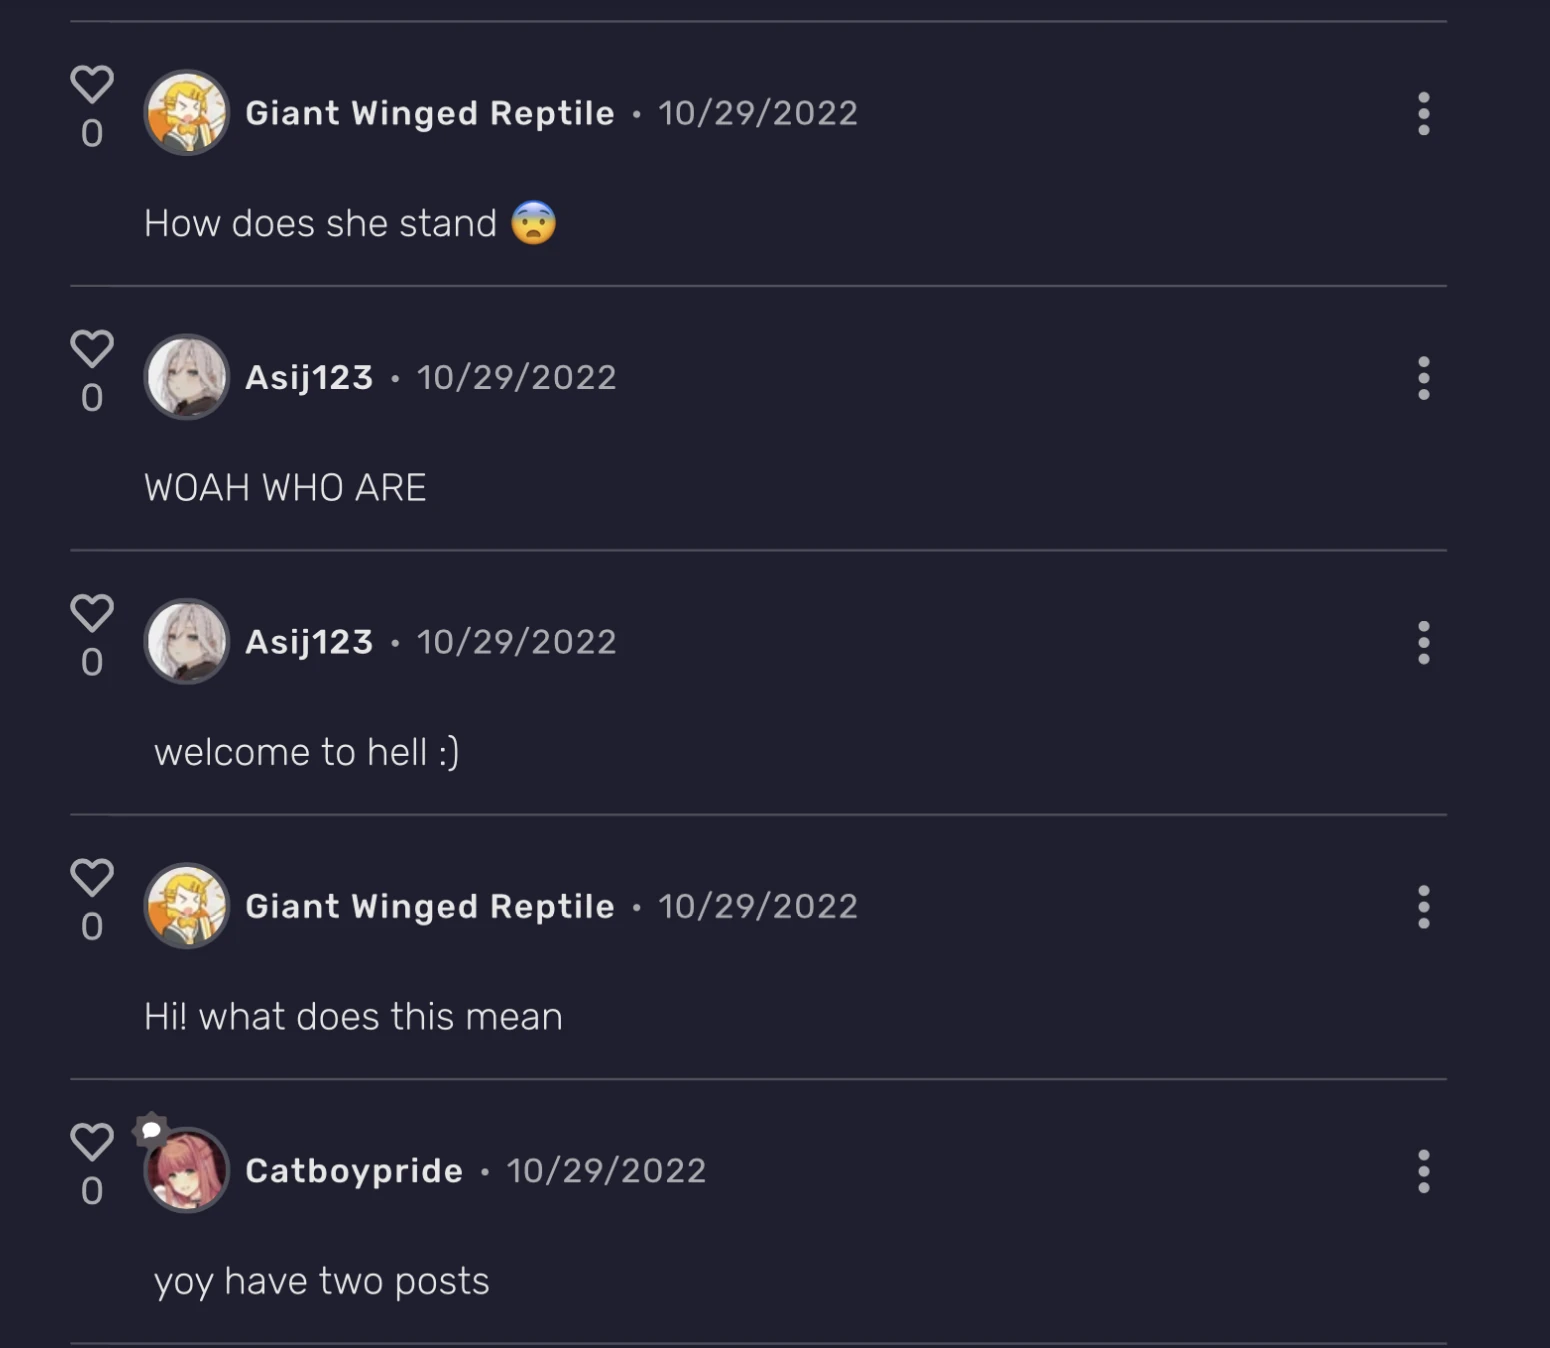Like the "welcome to hell :)" comment
This screenshot has height=1348, width=1550.
pos(92,613)
